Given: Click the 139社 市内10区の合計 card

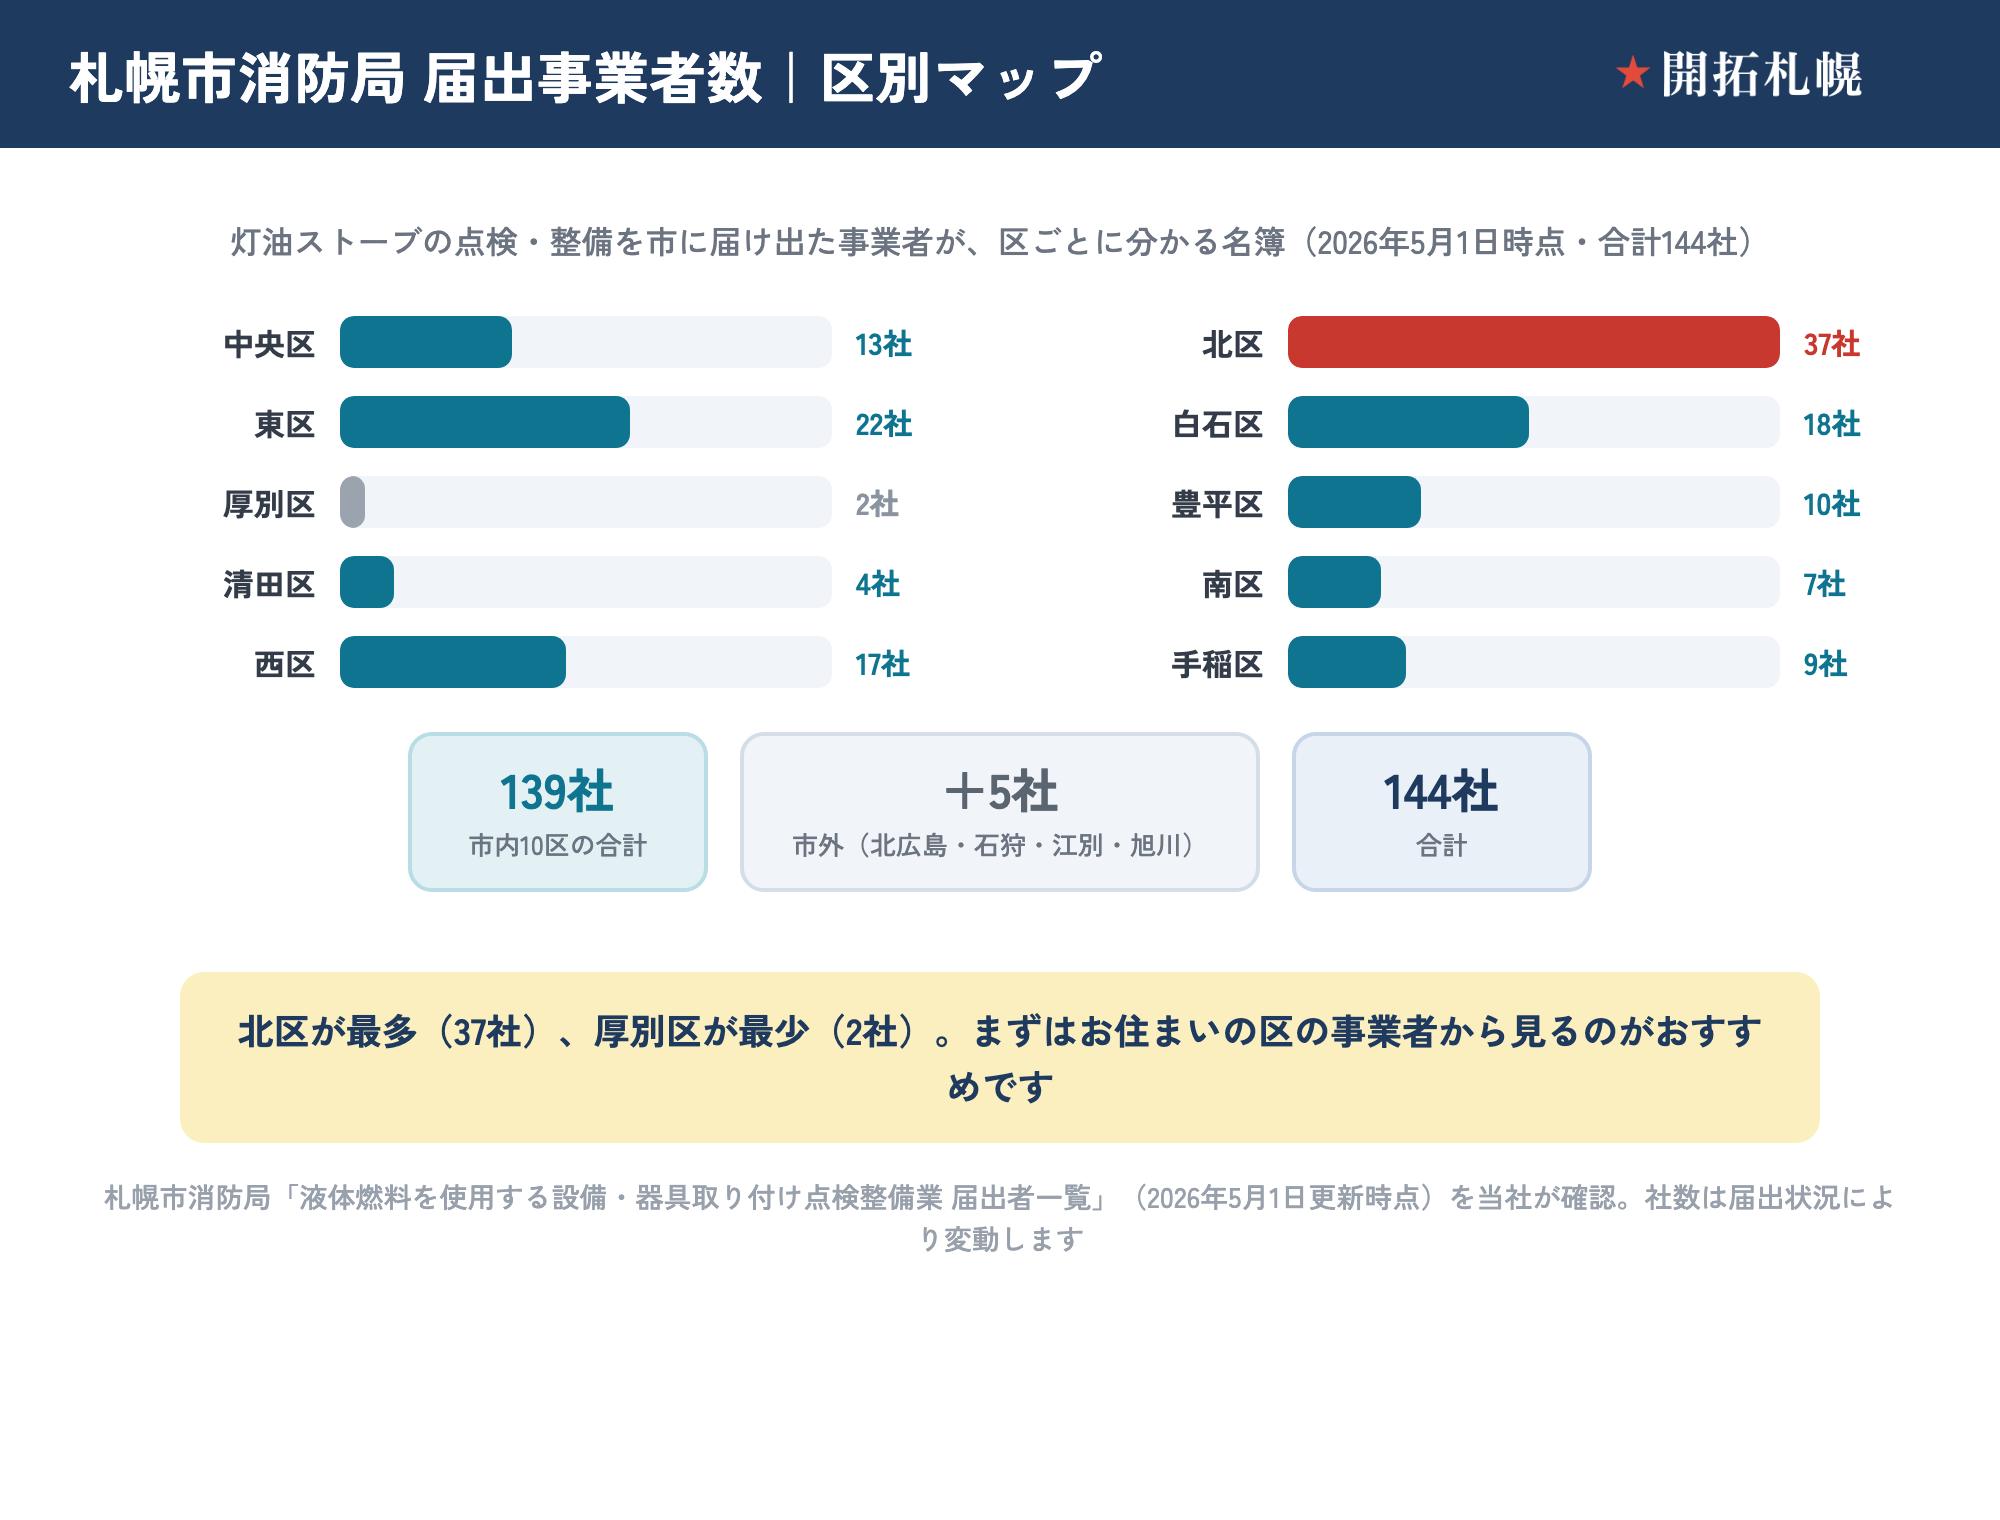Looking at the screenshot, I should (x=558, y=811).
